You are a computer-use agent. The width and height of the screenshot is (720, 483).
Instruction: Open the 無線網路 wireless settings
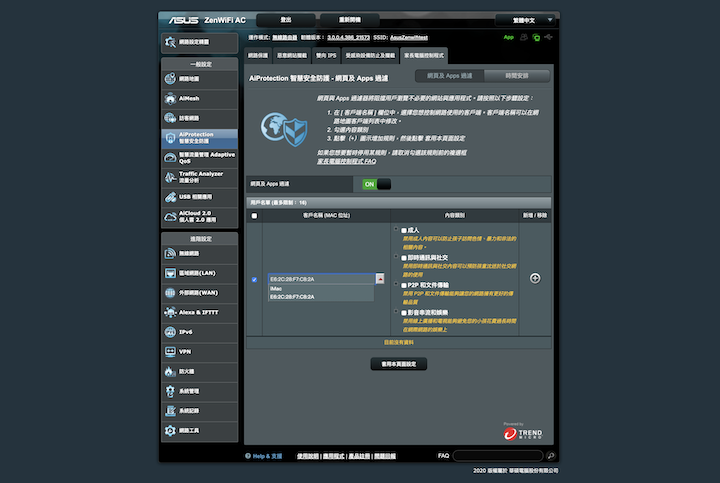point(199,253)
